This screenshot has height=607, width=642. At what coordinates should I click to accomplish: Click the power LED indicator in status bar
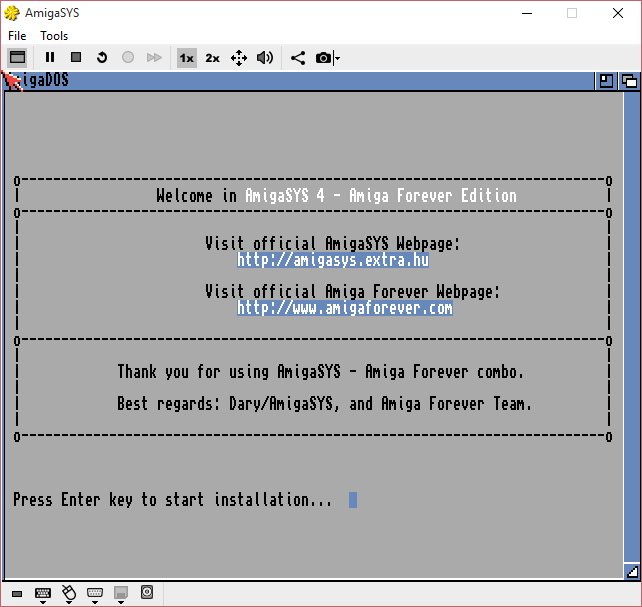(17, 593)
